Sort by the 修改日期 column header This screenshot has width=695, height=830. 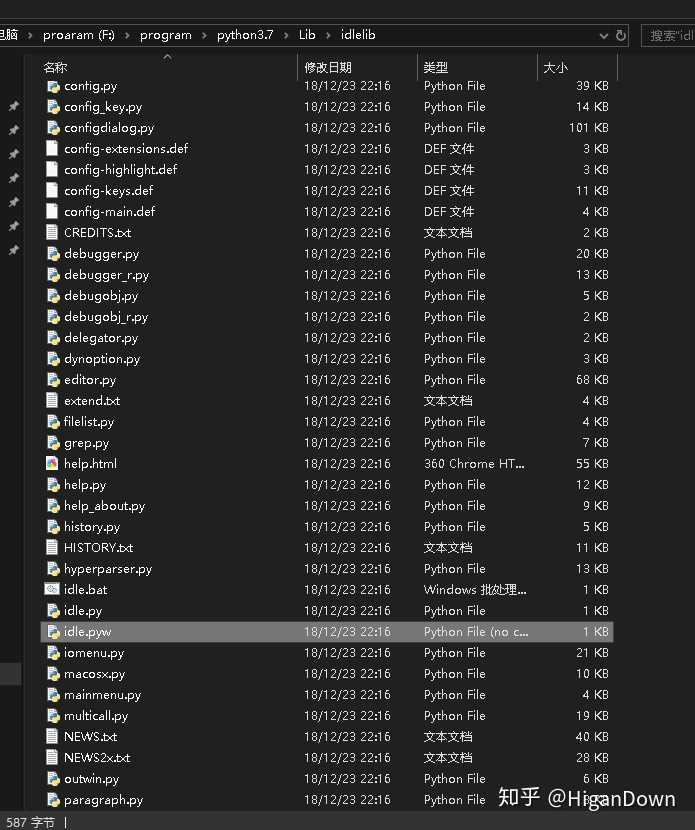click(x=328, y=68)
